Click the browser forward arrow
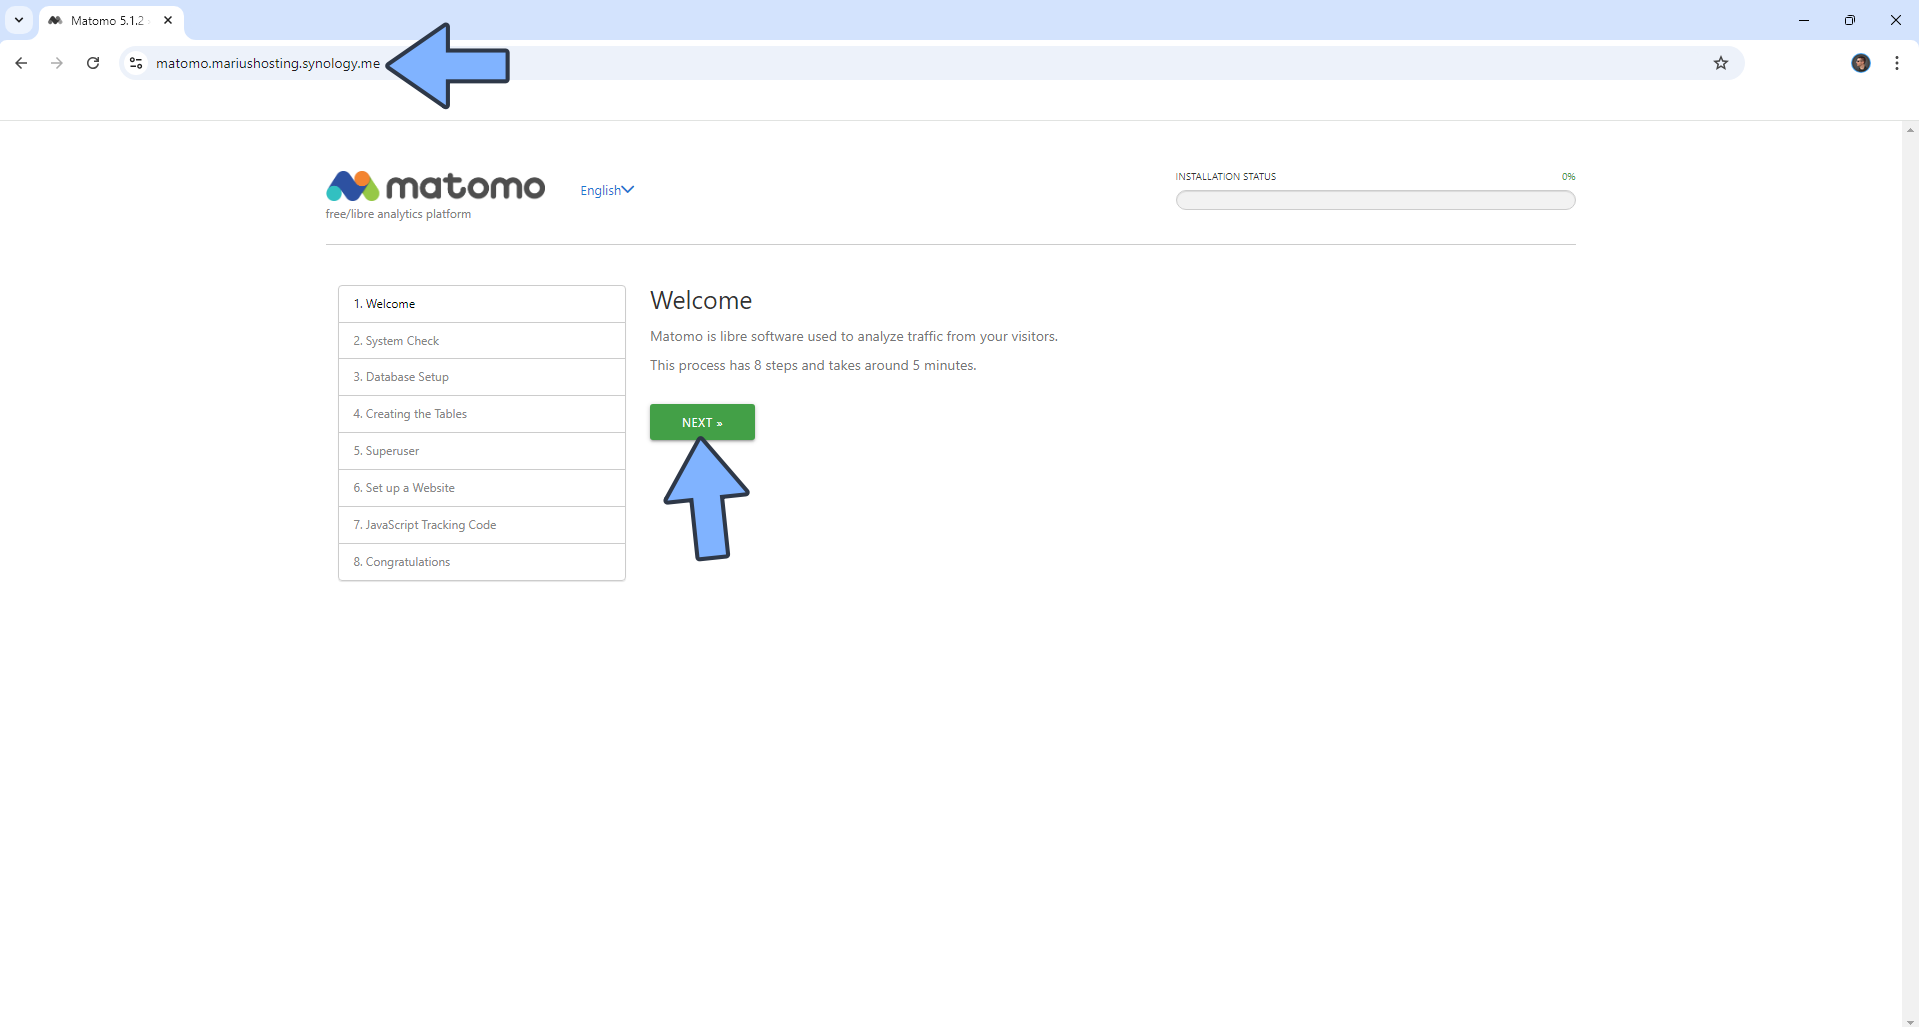The height and width of the screenshot is (1027, 1919). coord(57,63)
